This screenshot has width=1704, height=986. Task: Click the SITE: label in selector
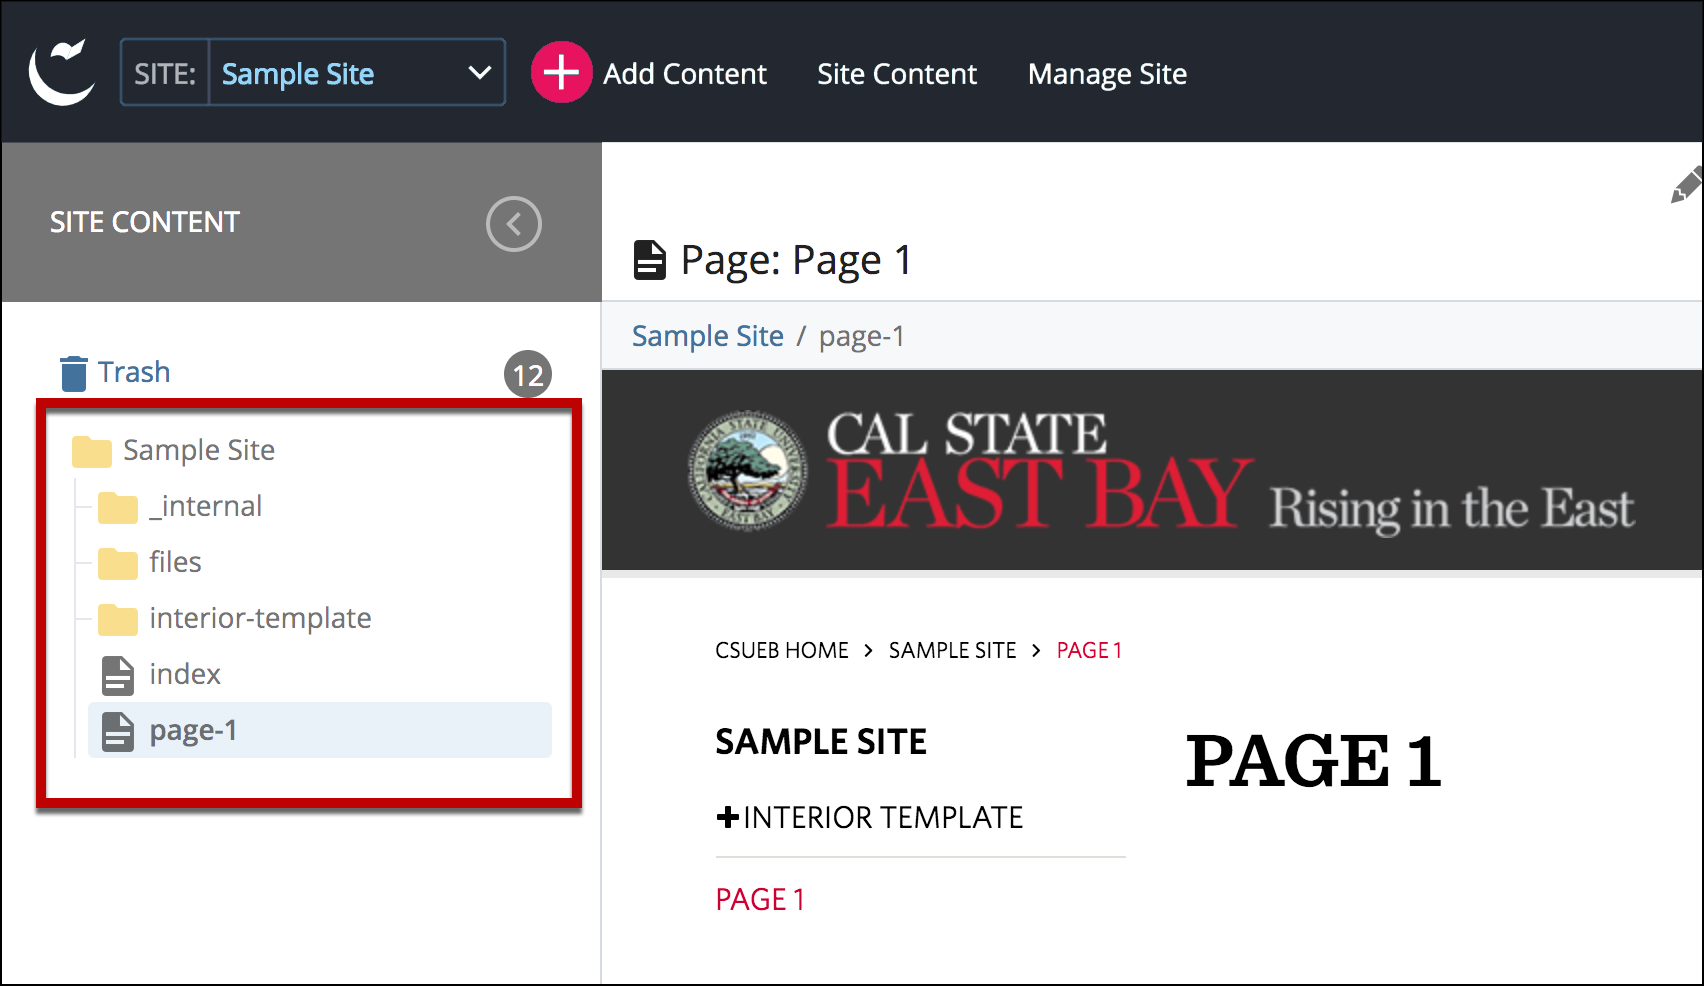[165, 74]
